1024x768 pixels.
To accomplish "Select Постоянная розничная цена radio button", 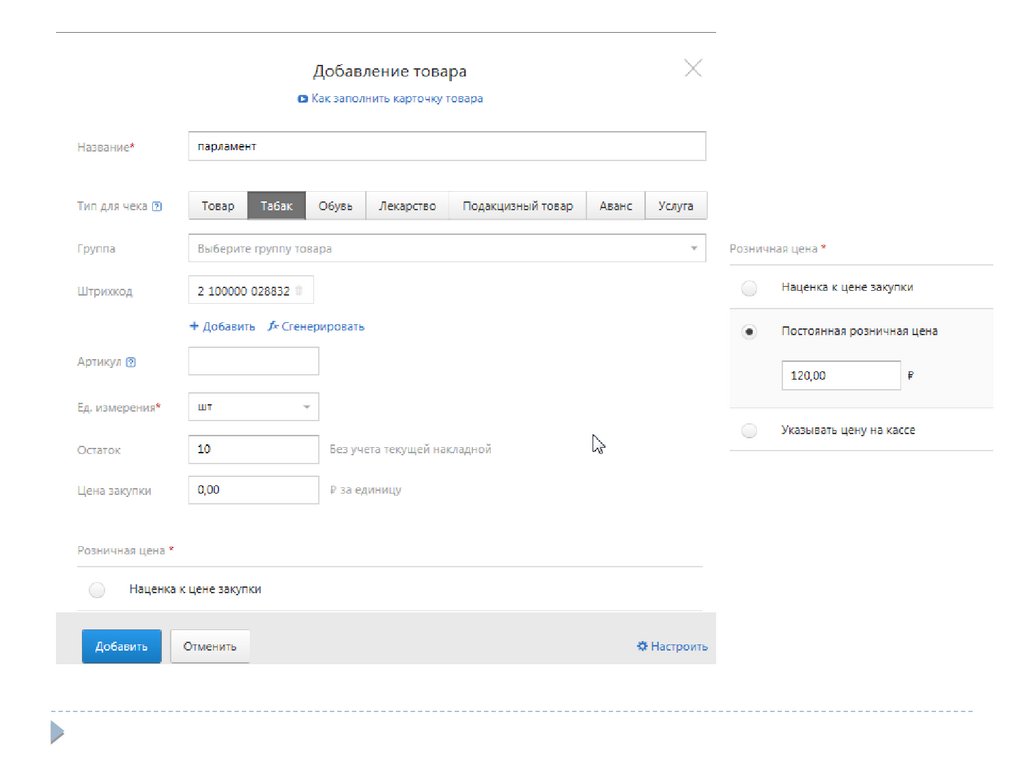I will [x=749, y=331].
